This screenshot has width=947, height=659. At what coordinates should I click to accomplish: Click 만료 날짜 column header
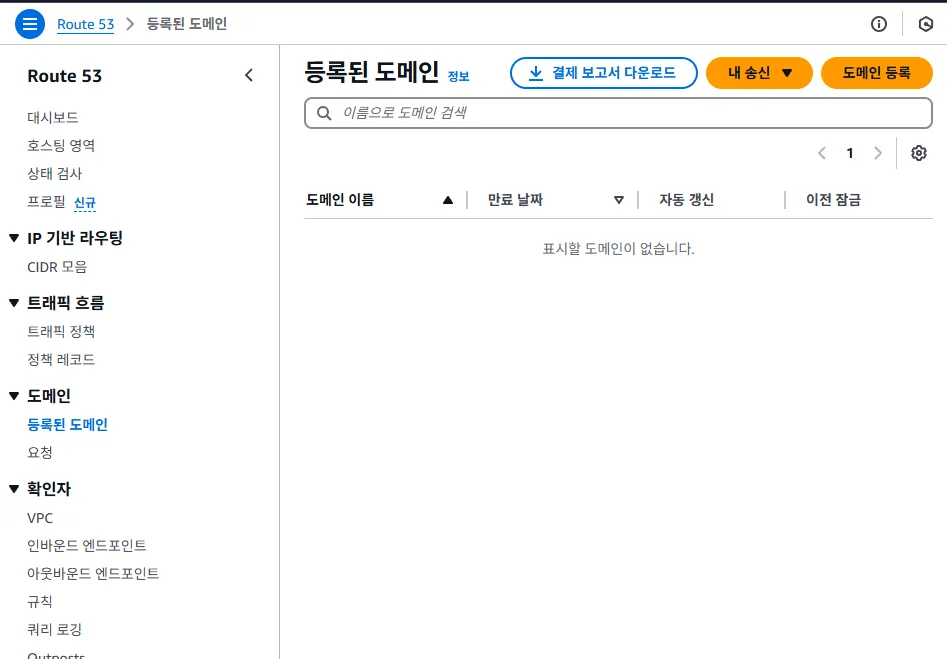(515, 200)
